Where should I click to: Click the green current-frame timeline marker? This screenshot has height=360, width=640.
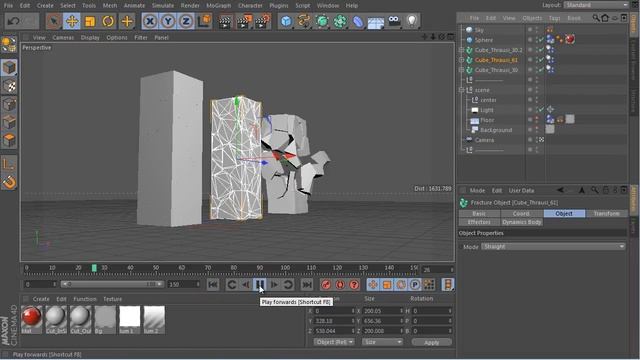[x=94, y=268]
